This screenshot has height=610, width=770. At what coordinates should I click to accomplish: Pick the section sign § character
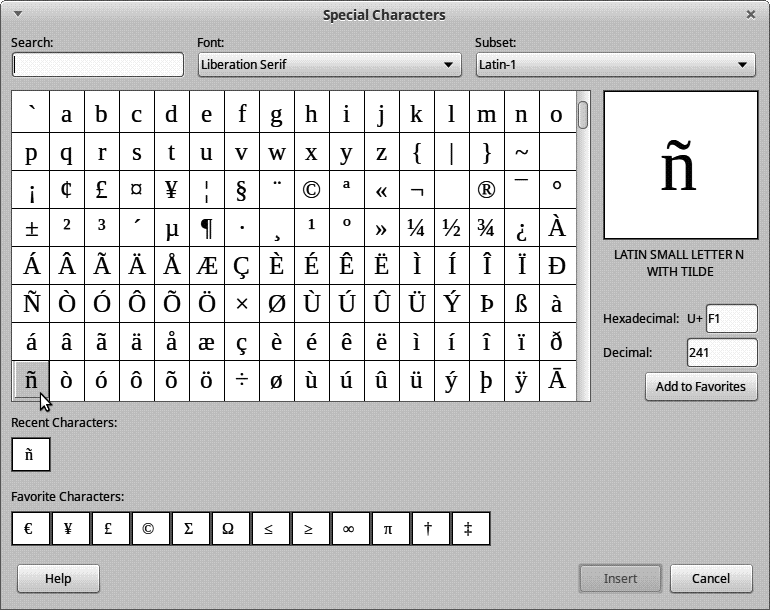click(x=241, y=190)
